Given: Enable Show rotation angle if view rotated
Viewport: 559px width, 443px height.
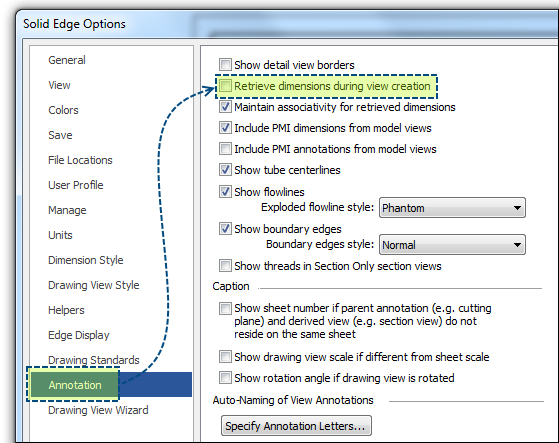Looking at the screenshot, I should [x=225, y=378].
